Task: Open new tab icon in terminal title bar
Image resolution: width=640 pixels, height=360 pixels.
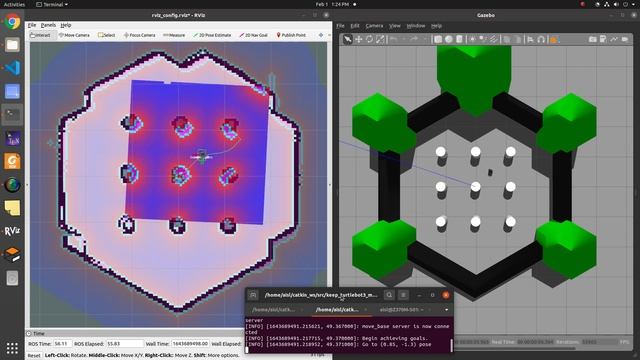Action: (253, 295)
